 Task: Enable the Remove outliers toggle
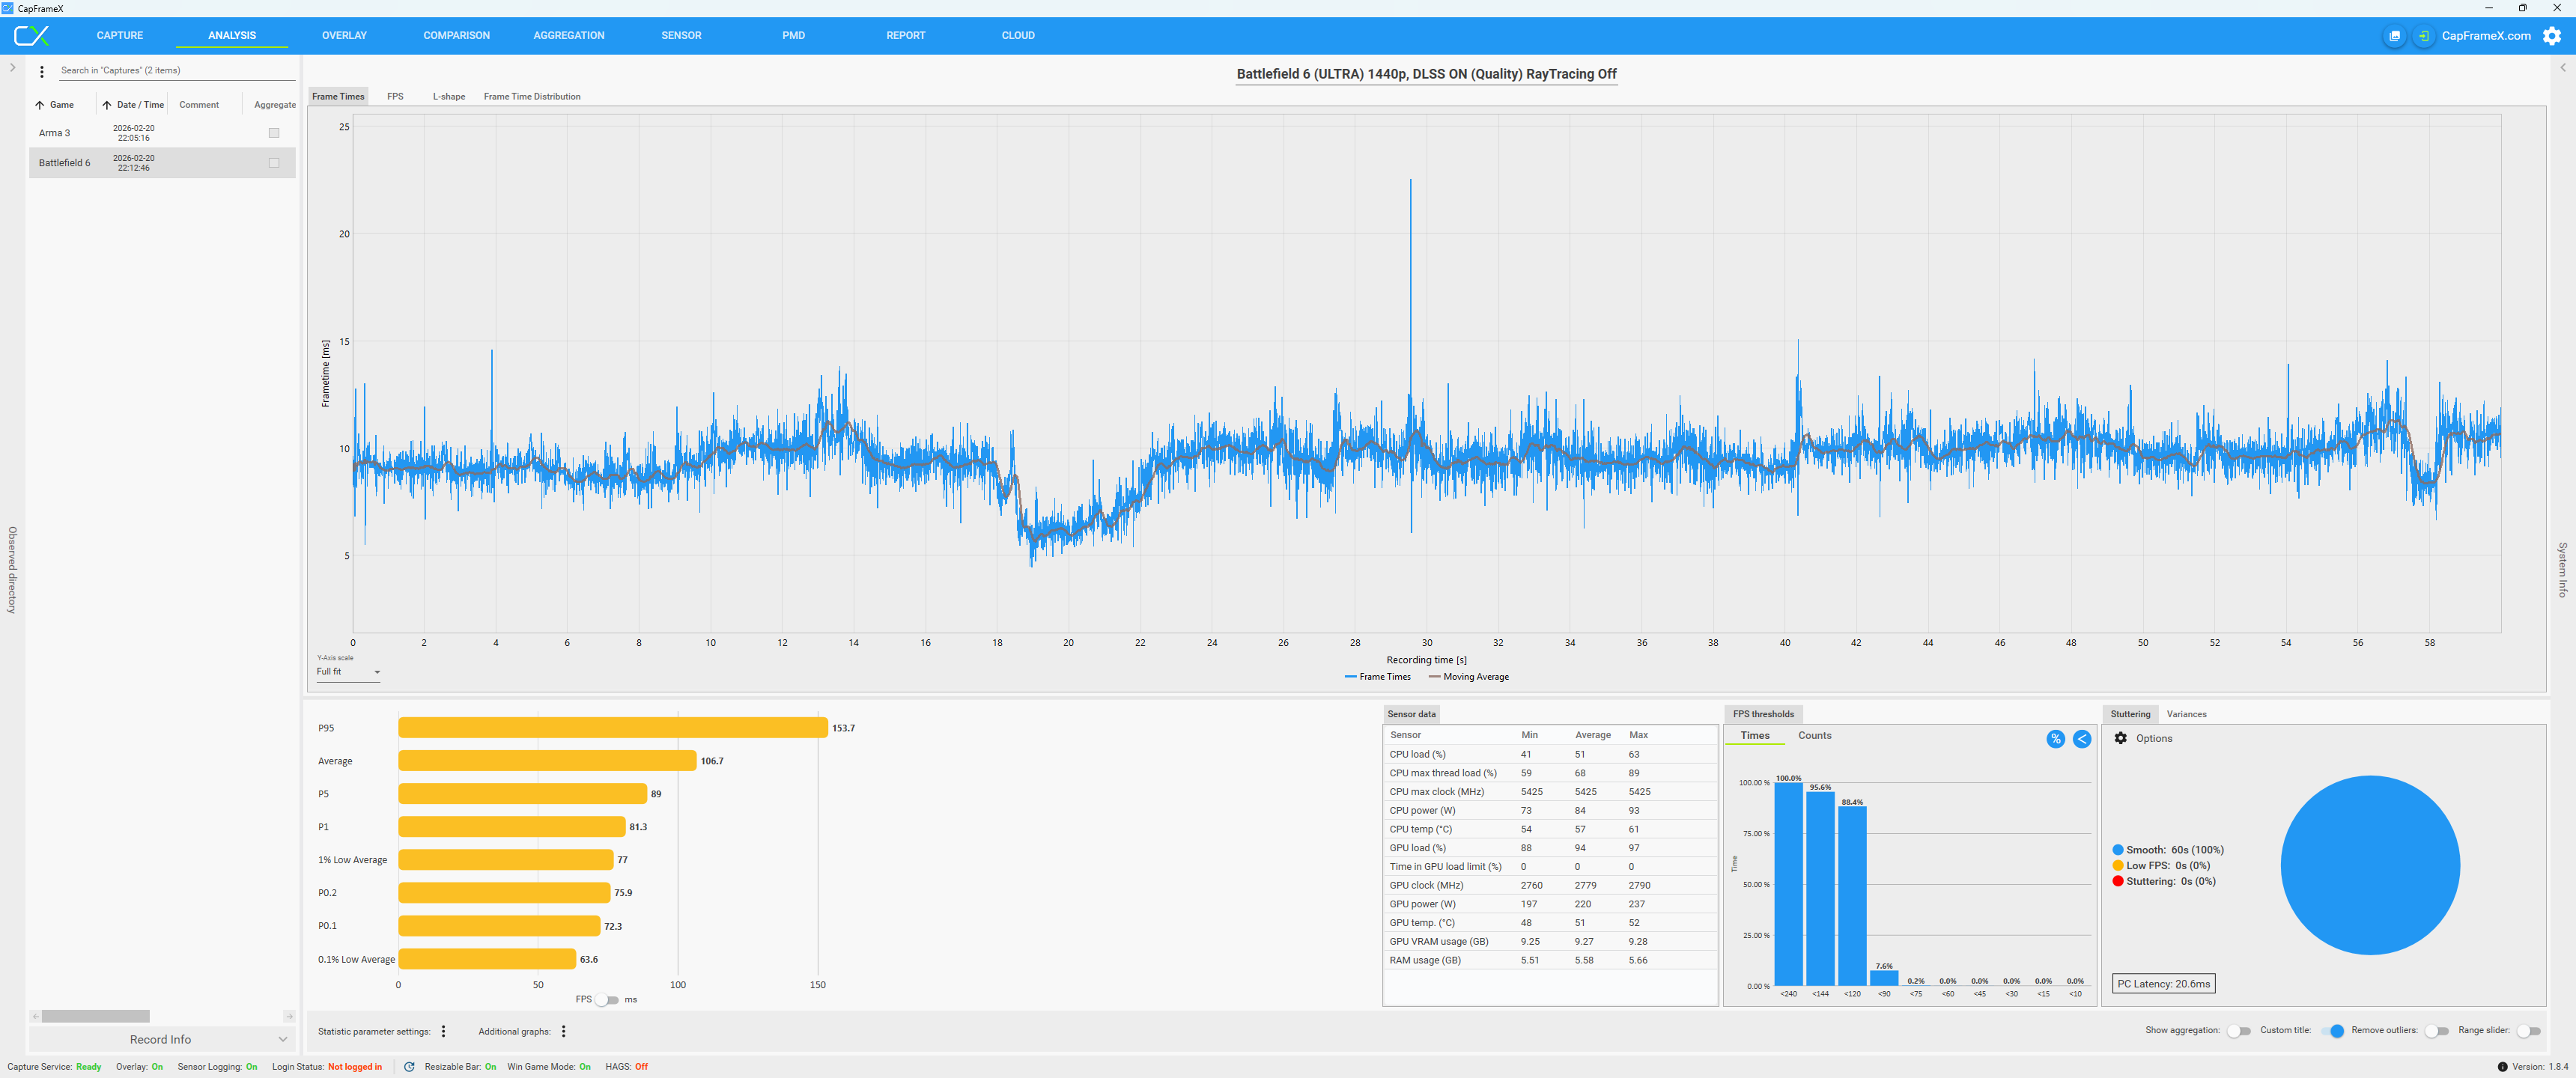[x=2437, y=1031]
